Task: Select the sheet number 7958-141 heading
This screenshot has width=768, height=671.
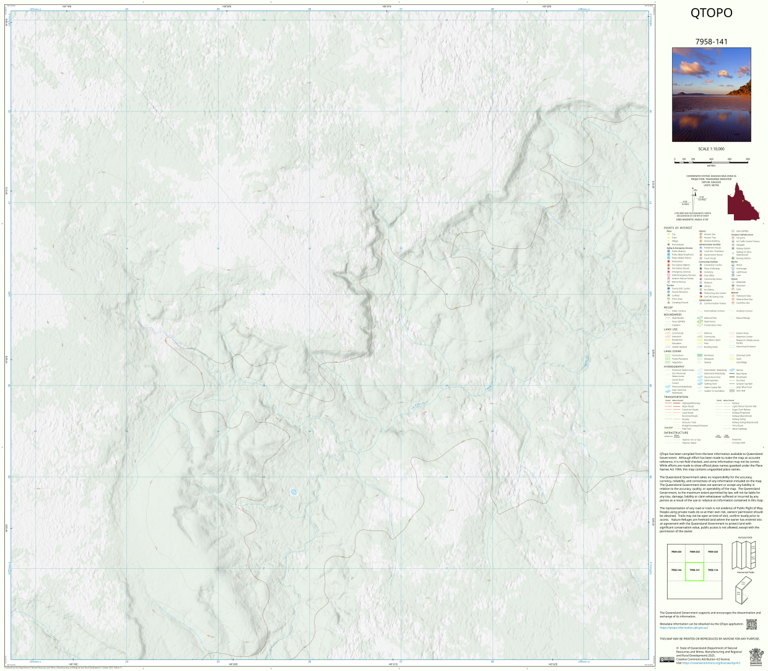Action: tap(711, 42)
